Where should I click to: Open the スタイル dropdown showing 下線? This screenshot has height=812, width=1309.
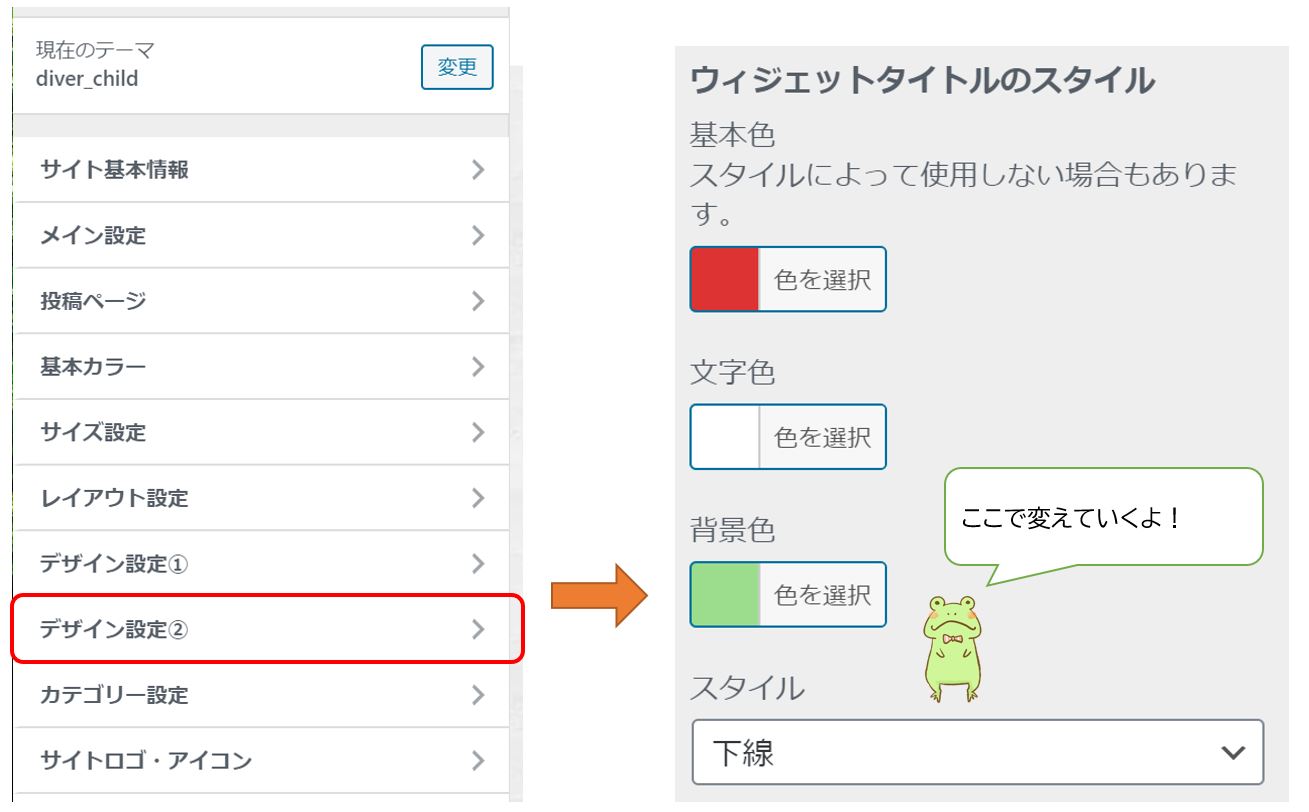[x=977, y=752]
